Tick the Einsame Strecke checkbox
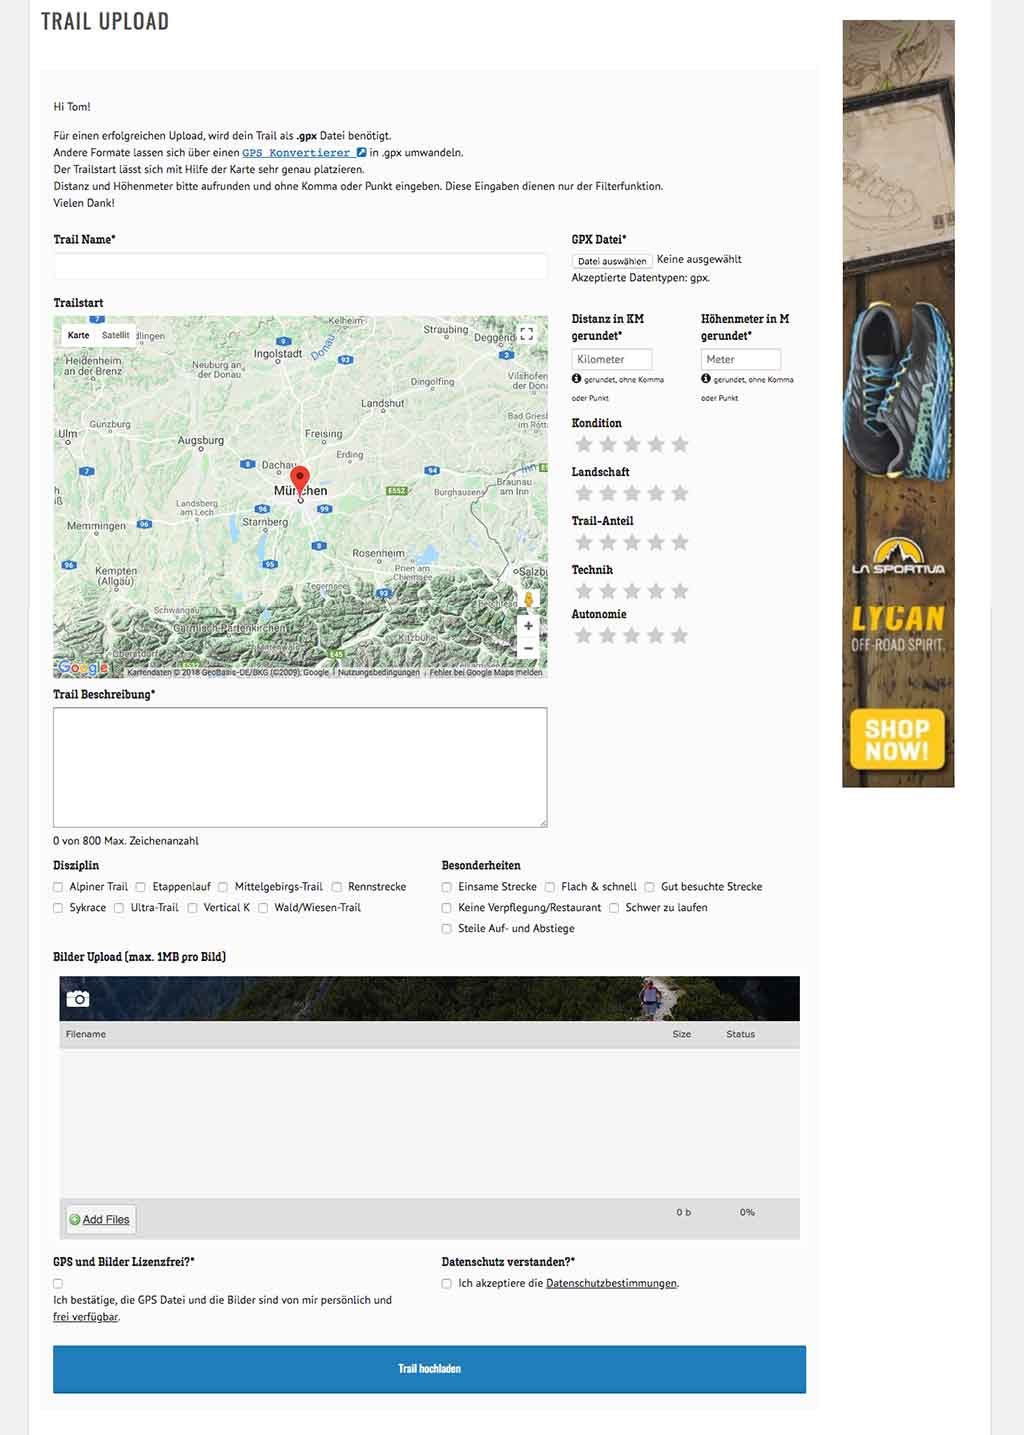 [447, 887]
